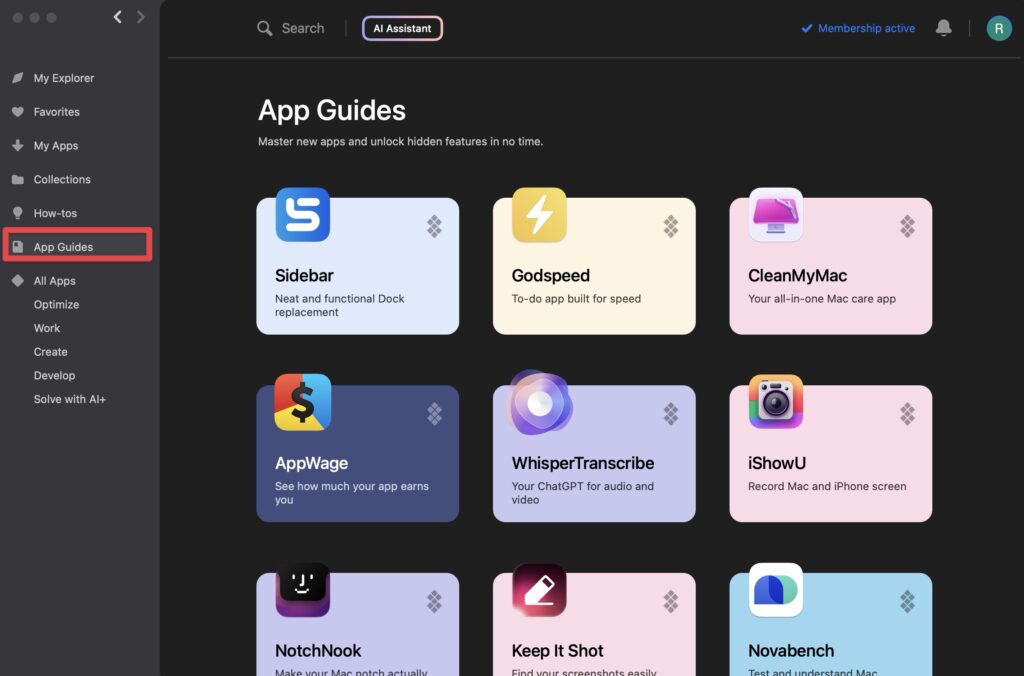Open How-tos section

coord(56,213)
